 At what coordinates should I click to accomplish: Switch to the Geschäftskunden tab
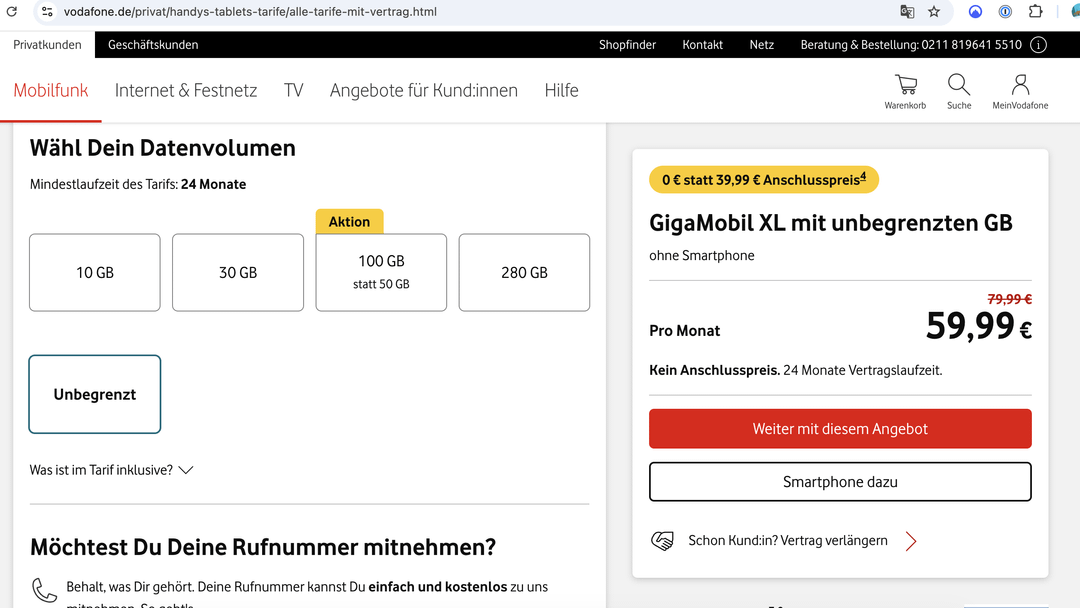coord(153,45)
